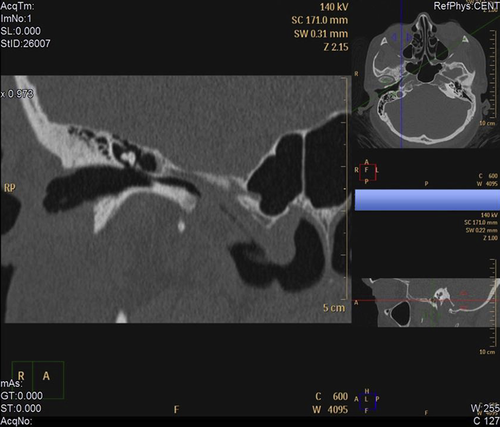Select the green oblique reference line in axial view
The width and height of the screenshot is (500, 427).
click(427, 63)
